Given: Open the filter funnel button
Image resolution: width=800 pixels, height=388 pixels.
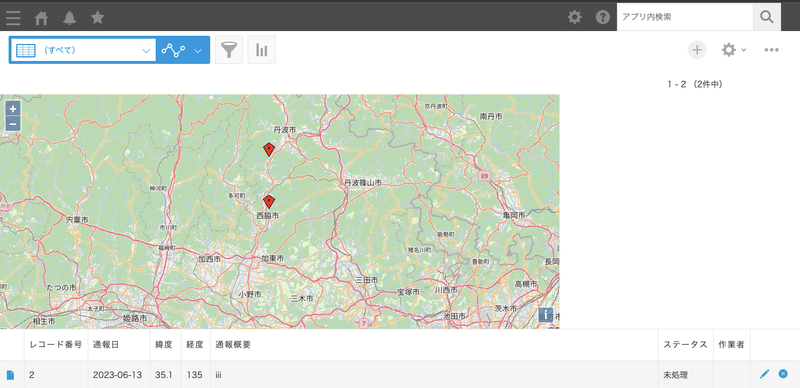Looking at the screenshot, I should [229, 50].
